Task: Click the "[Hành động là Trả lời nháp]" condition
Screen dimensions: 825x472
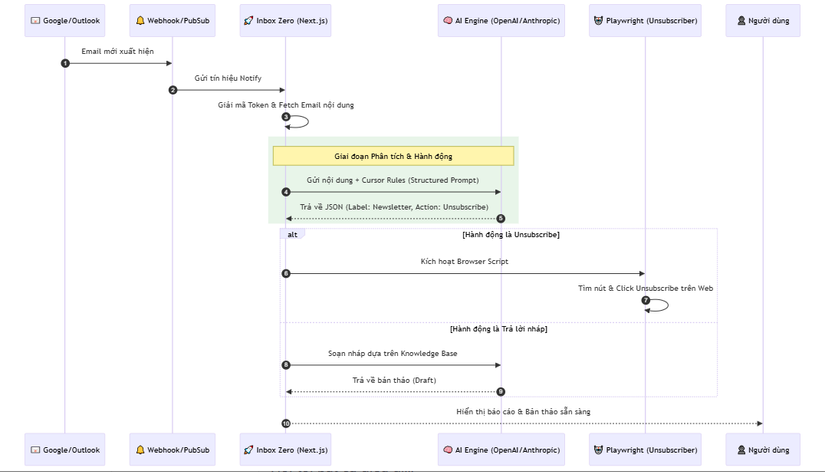Action: [498, 328]
